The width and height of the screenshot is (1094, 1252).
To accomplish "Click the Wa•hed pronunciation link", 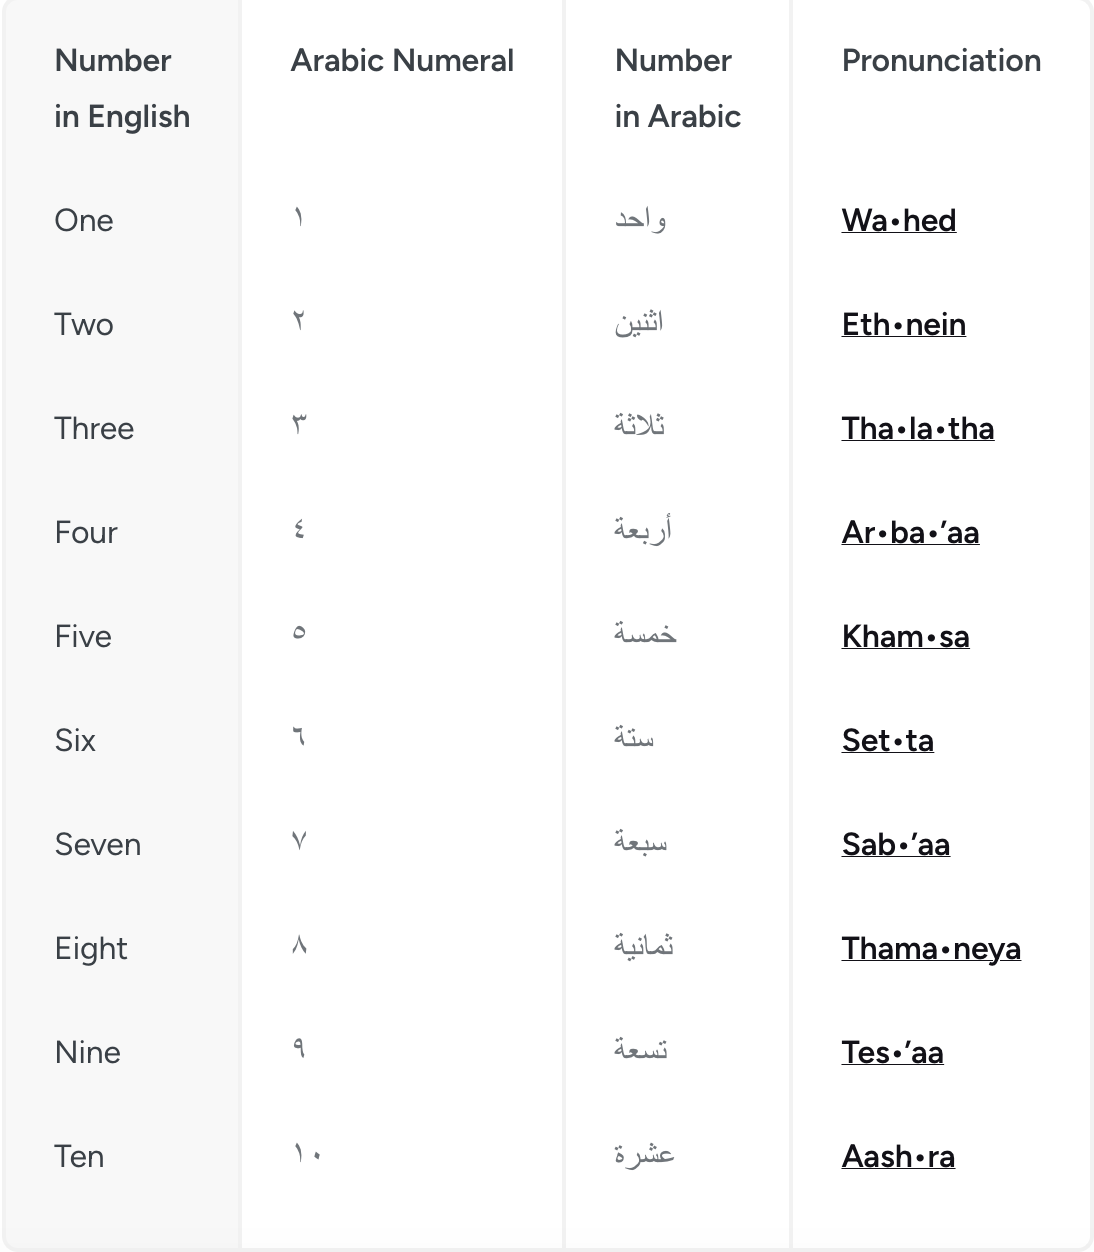I will tap(898, 220).
